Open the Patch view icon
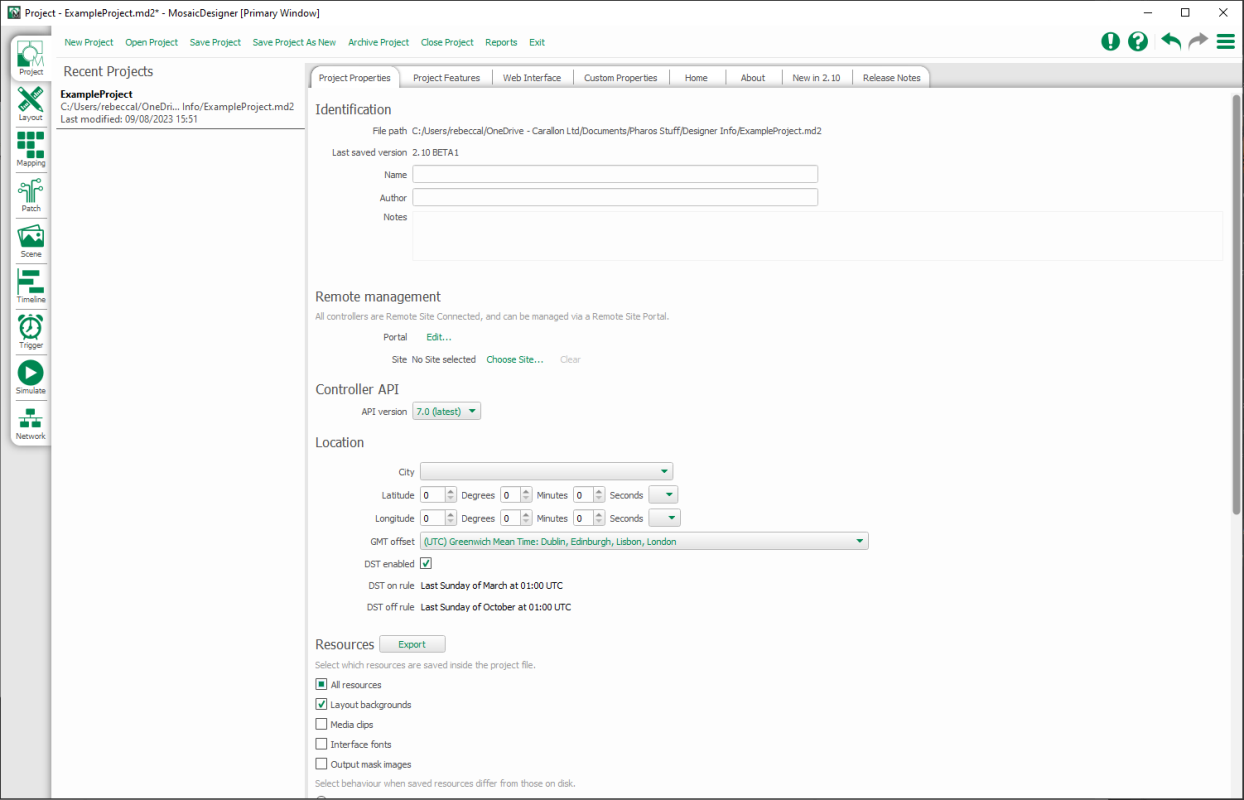The height and width of the screenshot is (800, 1244). (31, 191)
